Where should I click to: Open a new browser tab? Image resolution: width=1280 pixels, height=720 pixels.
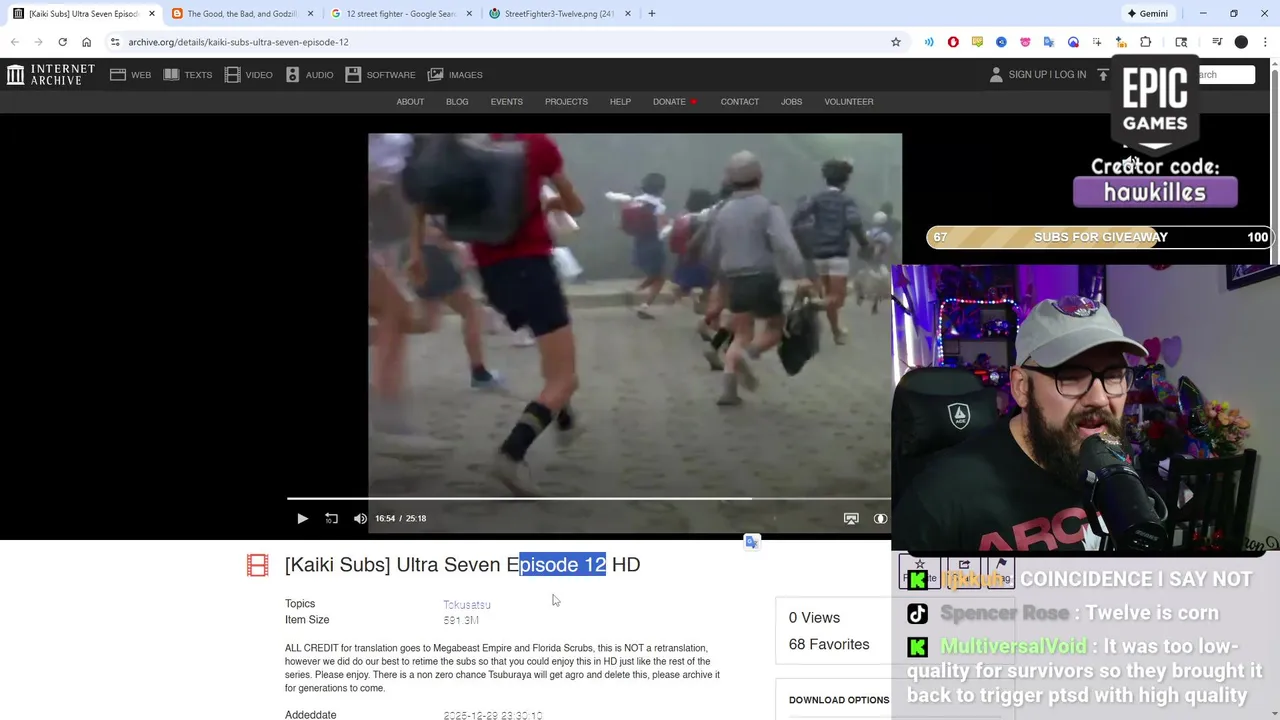(652, 14)
